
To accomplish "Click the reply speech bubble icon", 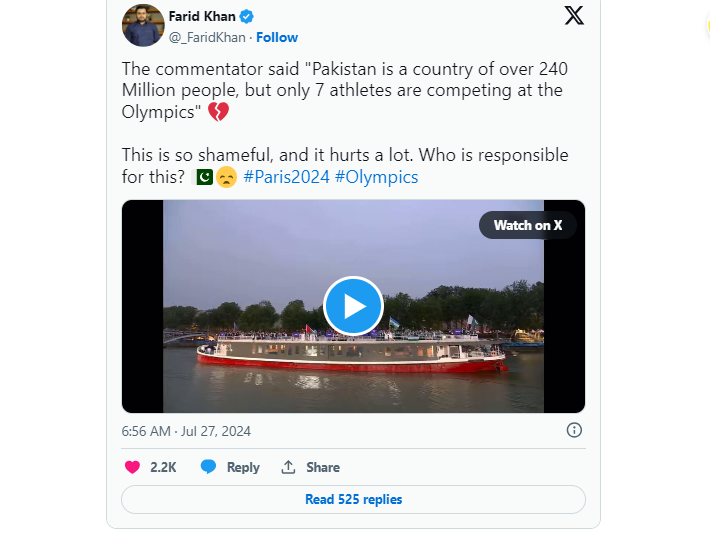I will click(208, 467).
